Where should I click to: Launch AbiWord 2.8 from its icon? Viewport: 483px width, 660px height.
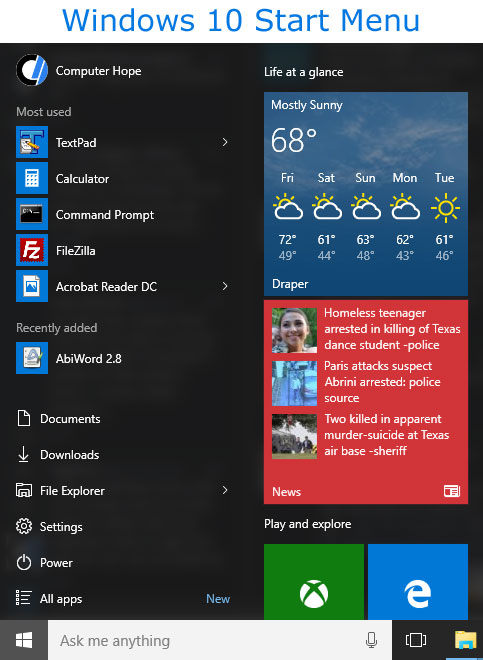coord(32,358)
